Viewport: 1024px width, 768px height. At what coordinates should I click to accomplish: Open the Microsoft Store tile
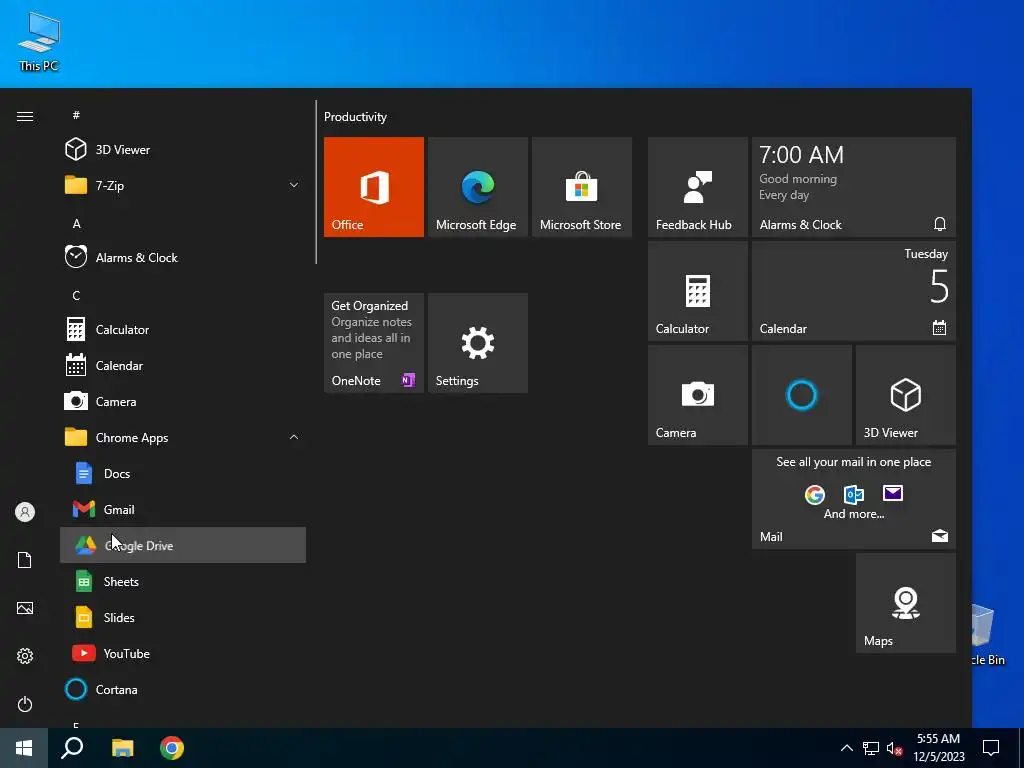(582, 187)
